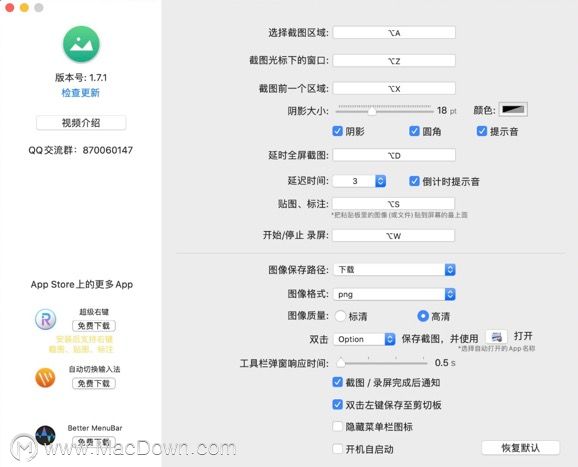Viewport: 578px width, 467px height.
Task: Click 免费下载 for 自动切换输入法
Action: point(94,383)
